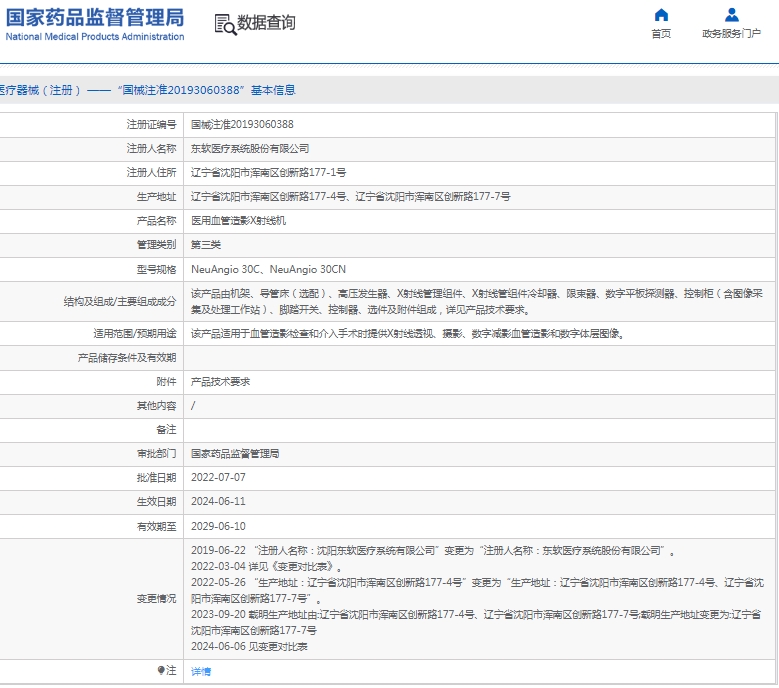Click the intended use description text
The height and width of the screenshot is (688, 779).
tap(407, 333)
